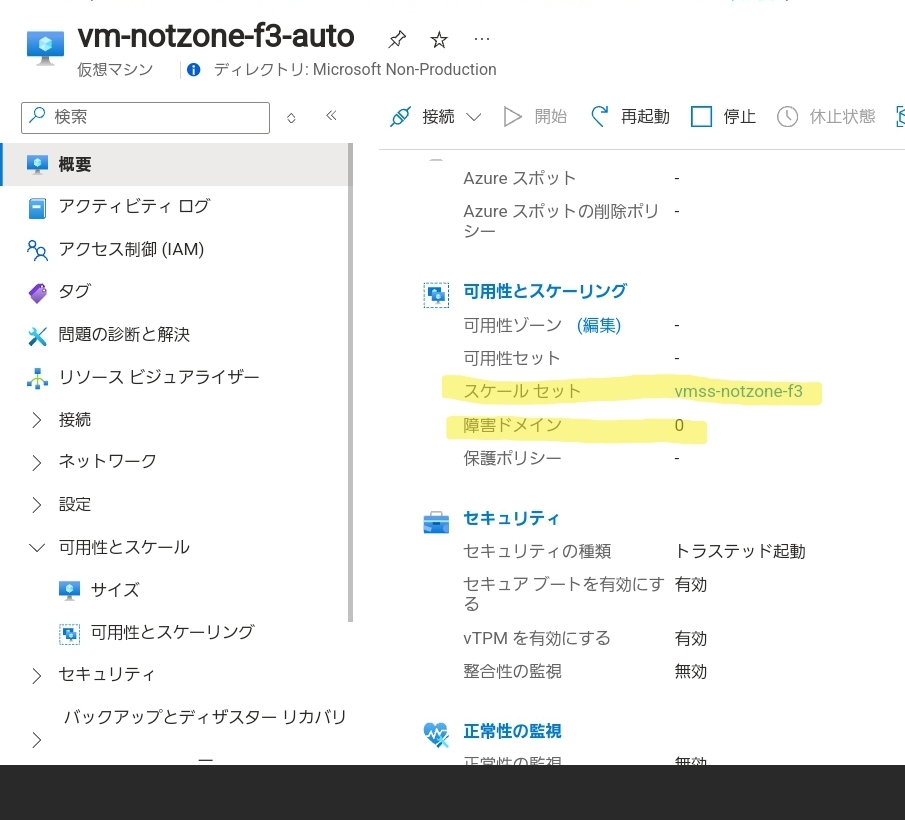Viewport: 905px width, 820px height.
Task: Select the 保護ポリシー label
Action: [512, 458]
